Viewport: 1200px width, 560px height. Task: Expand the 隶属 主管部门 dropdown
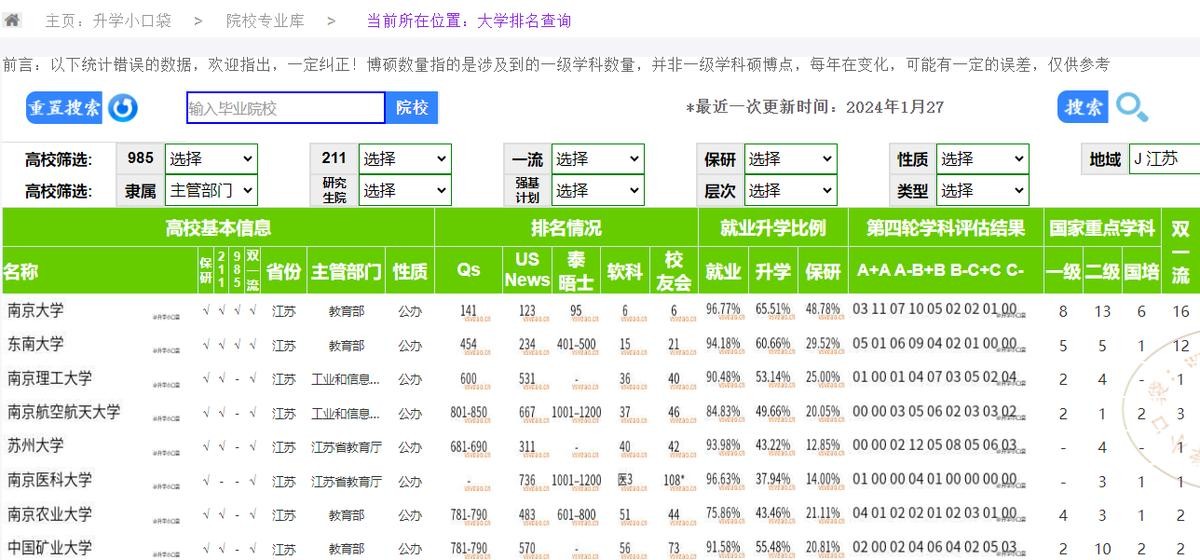click(210, 190)
